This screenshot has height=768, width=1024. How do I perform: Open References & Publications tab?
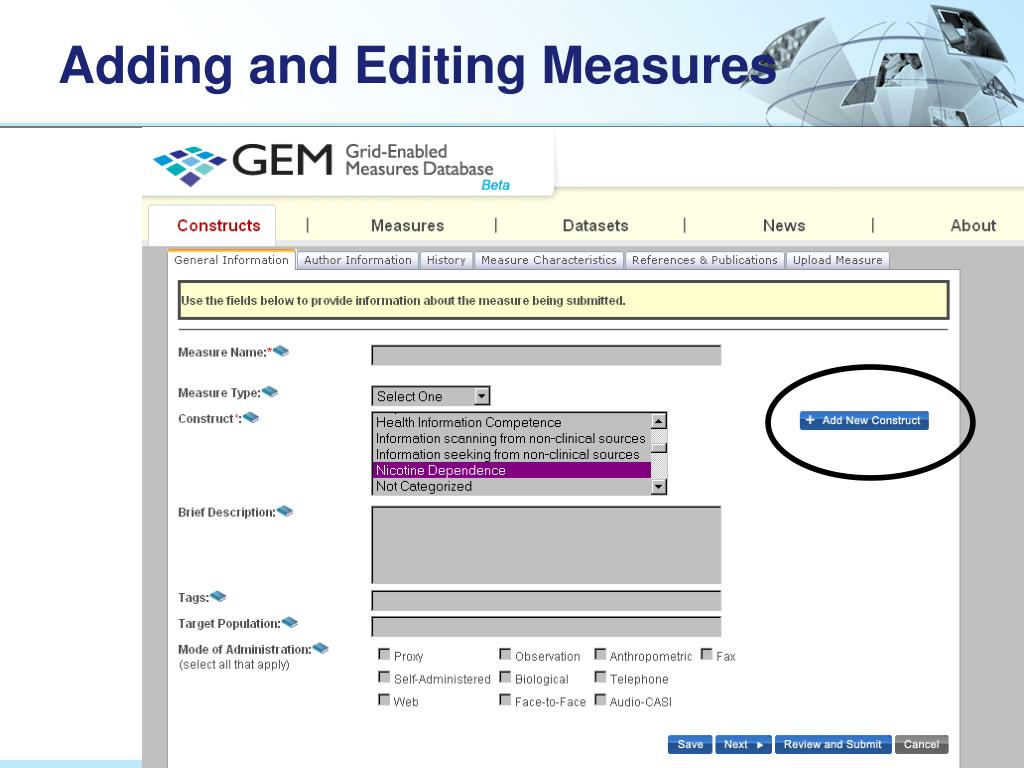tap(705, 260)
